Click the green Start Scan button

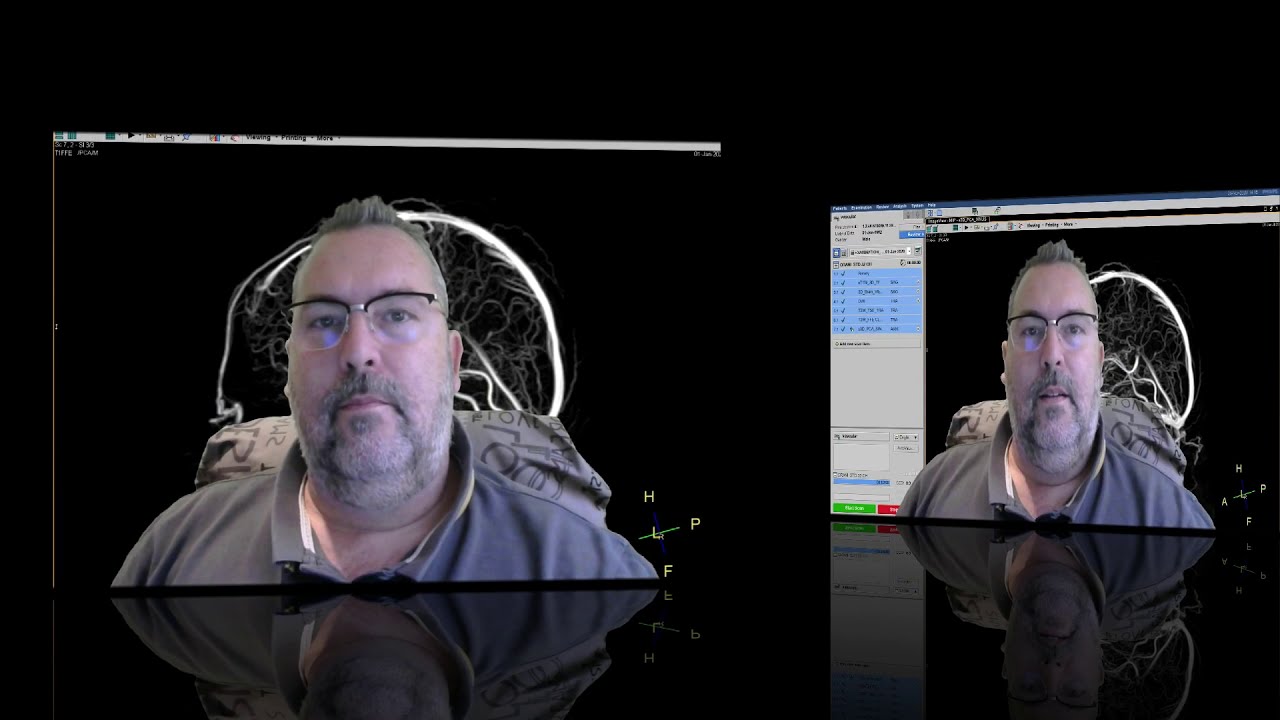[x=854, y=508]
